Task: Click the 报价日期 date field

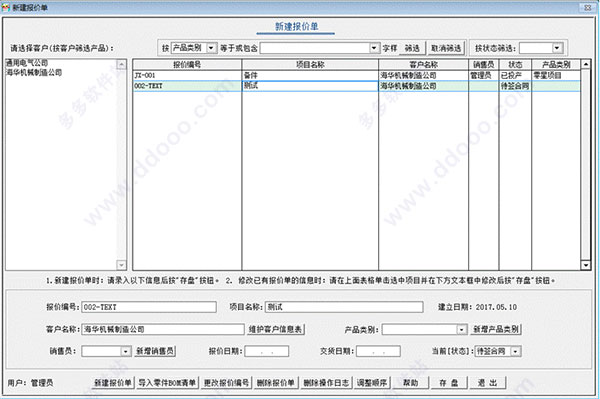Action: pos(267,351)
